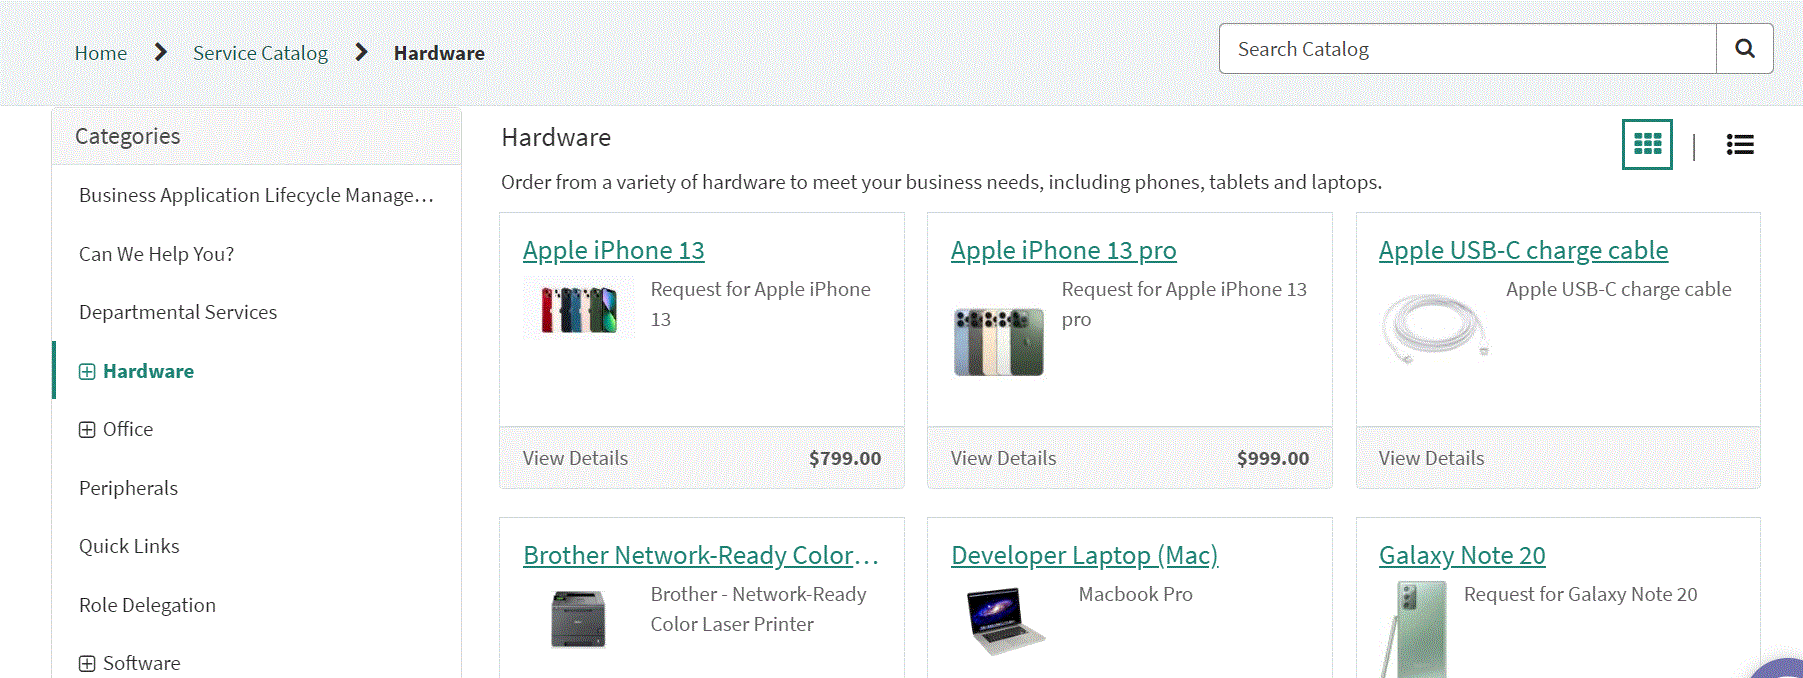Select Quick Links category
Image resolution: width=1803 pixels, height=678 pixels.
(129, 546)
